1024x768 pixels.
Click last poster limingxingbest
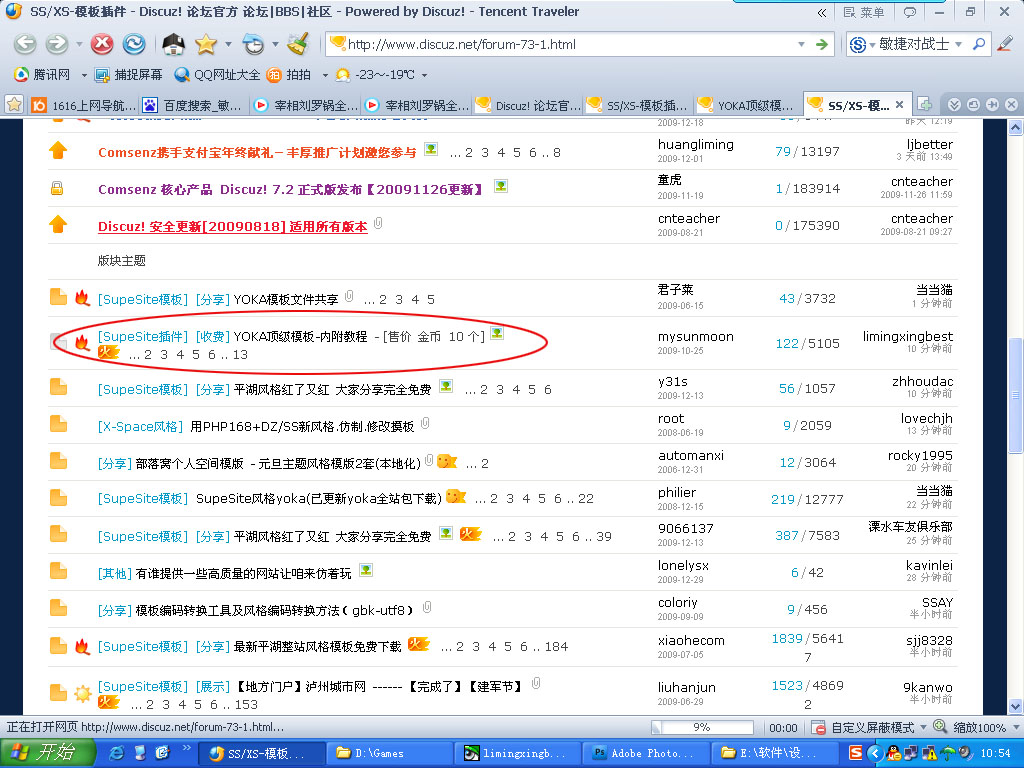click(907, 336)
